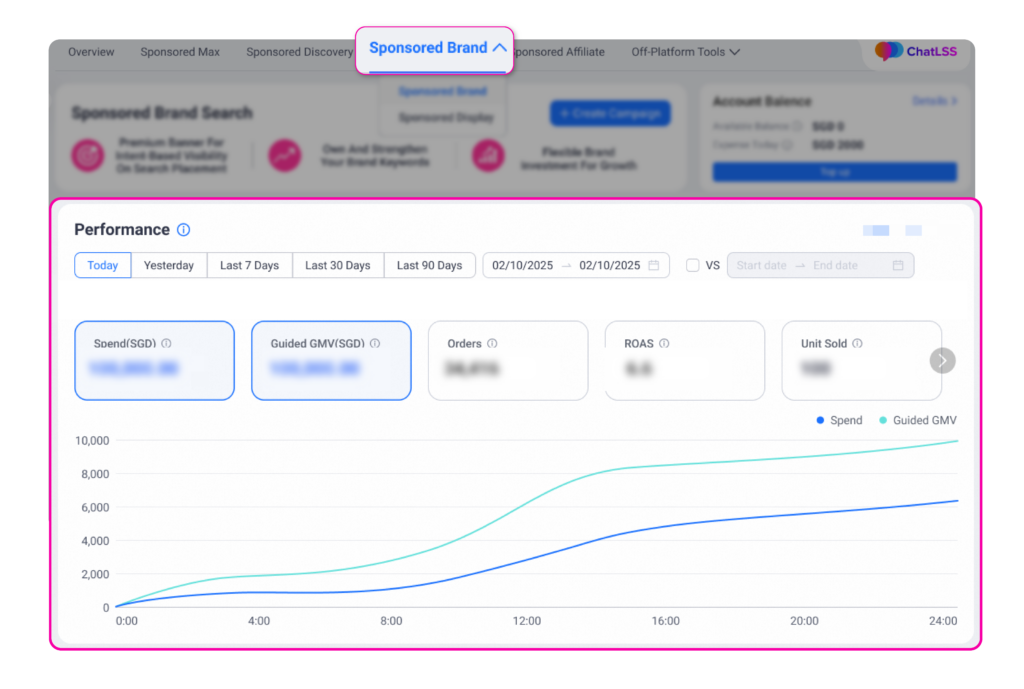Click the info icon beside Orders
This screenshot has height=689, width=1024.
pos(492,343)
